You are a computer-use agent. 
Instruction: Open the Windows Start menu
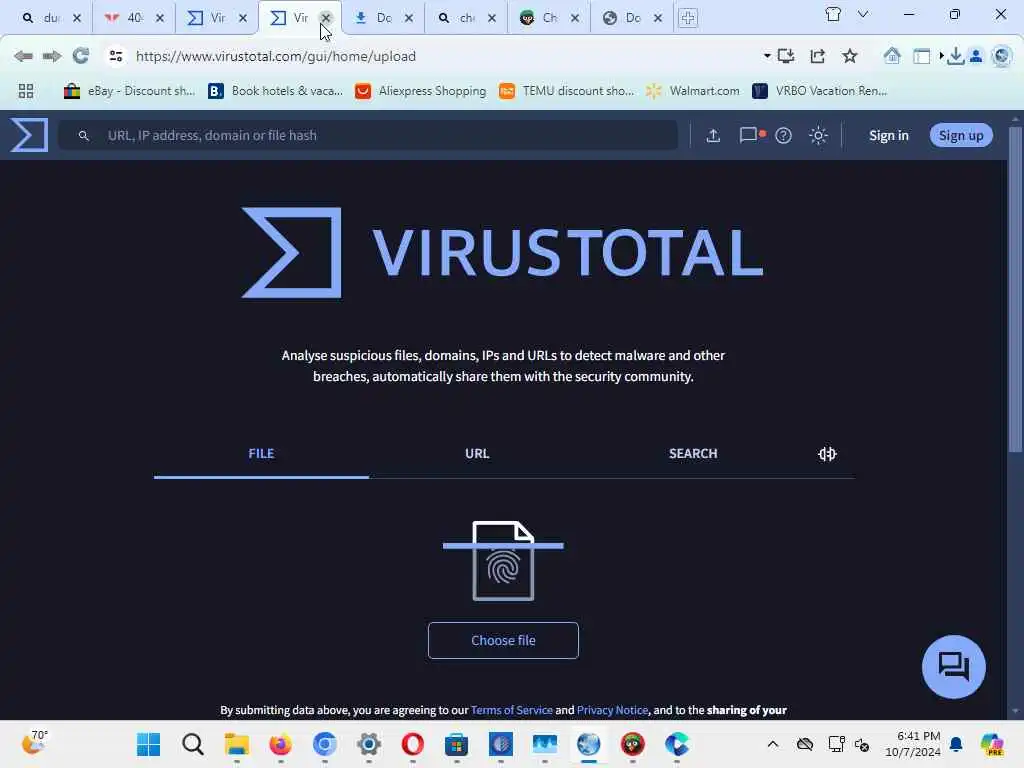(148, 744)
